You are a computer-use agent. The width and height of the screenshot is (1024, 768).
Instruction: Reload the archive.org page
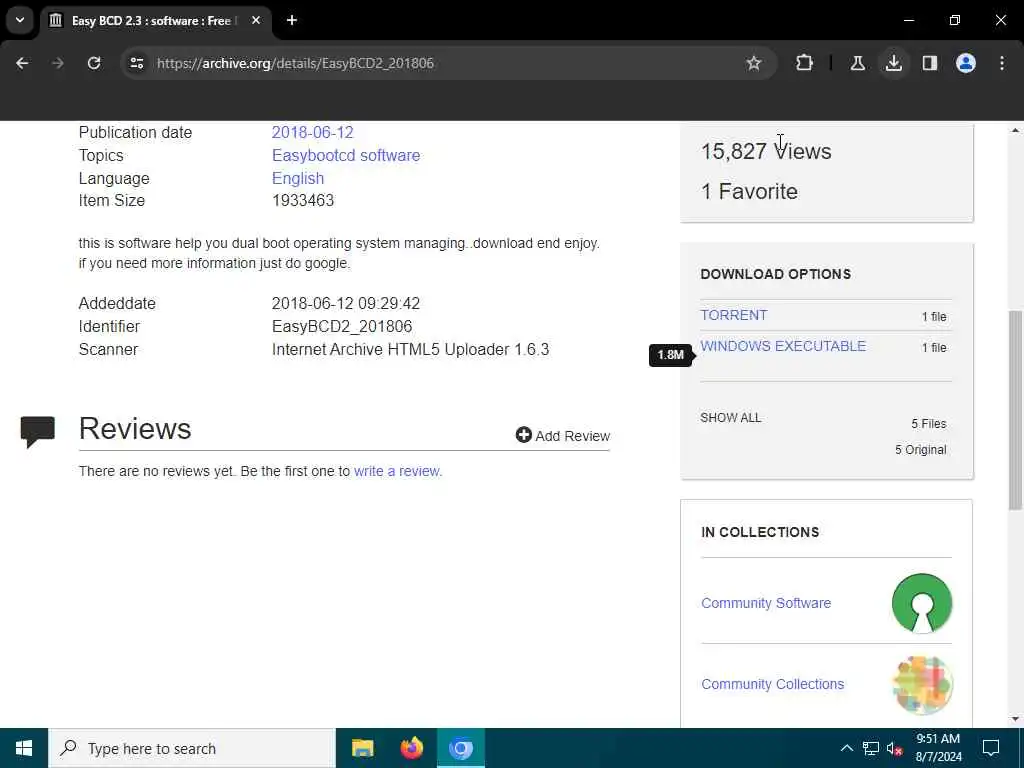click(x=94, y=63)
